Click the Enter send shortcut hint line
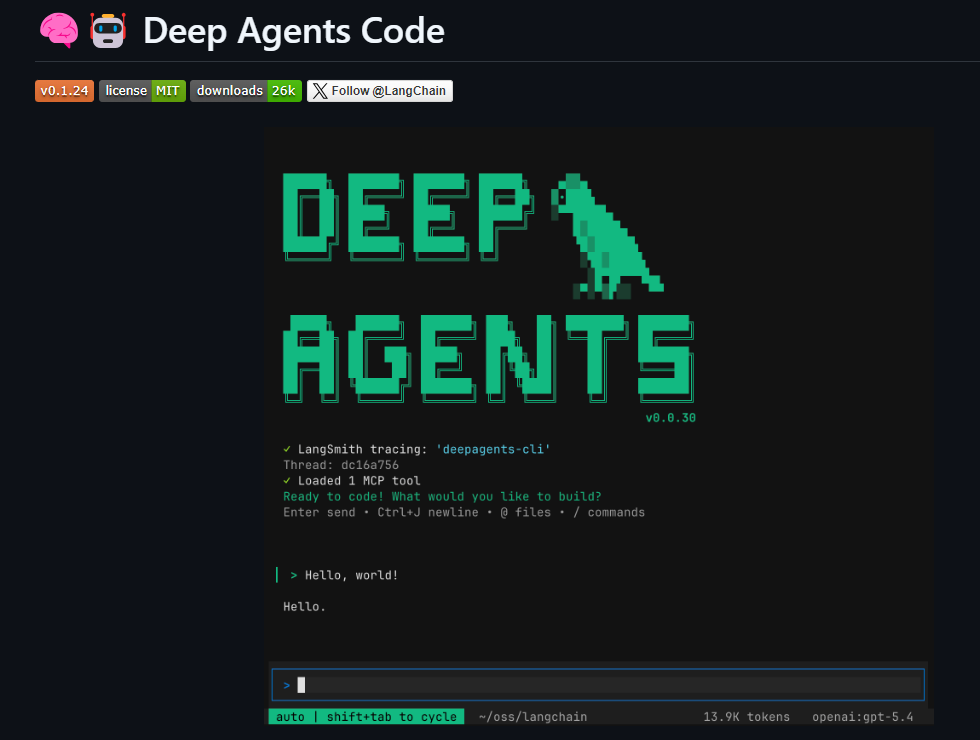980x740 pixels. [x=464, y=512]
